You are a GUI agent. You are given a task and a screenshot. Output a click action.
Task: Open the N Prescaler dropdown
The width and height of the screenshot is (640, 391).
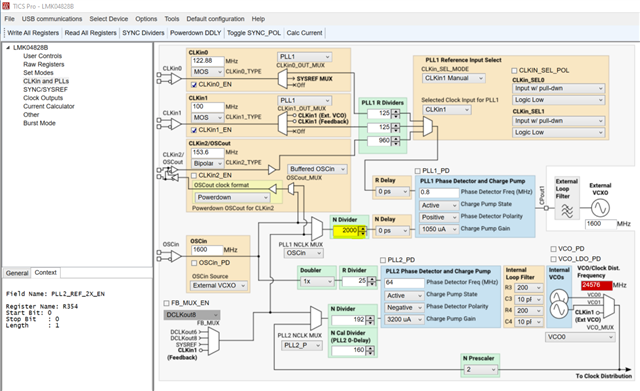pos(481,370)
